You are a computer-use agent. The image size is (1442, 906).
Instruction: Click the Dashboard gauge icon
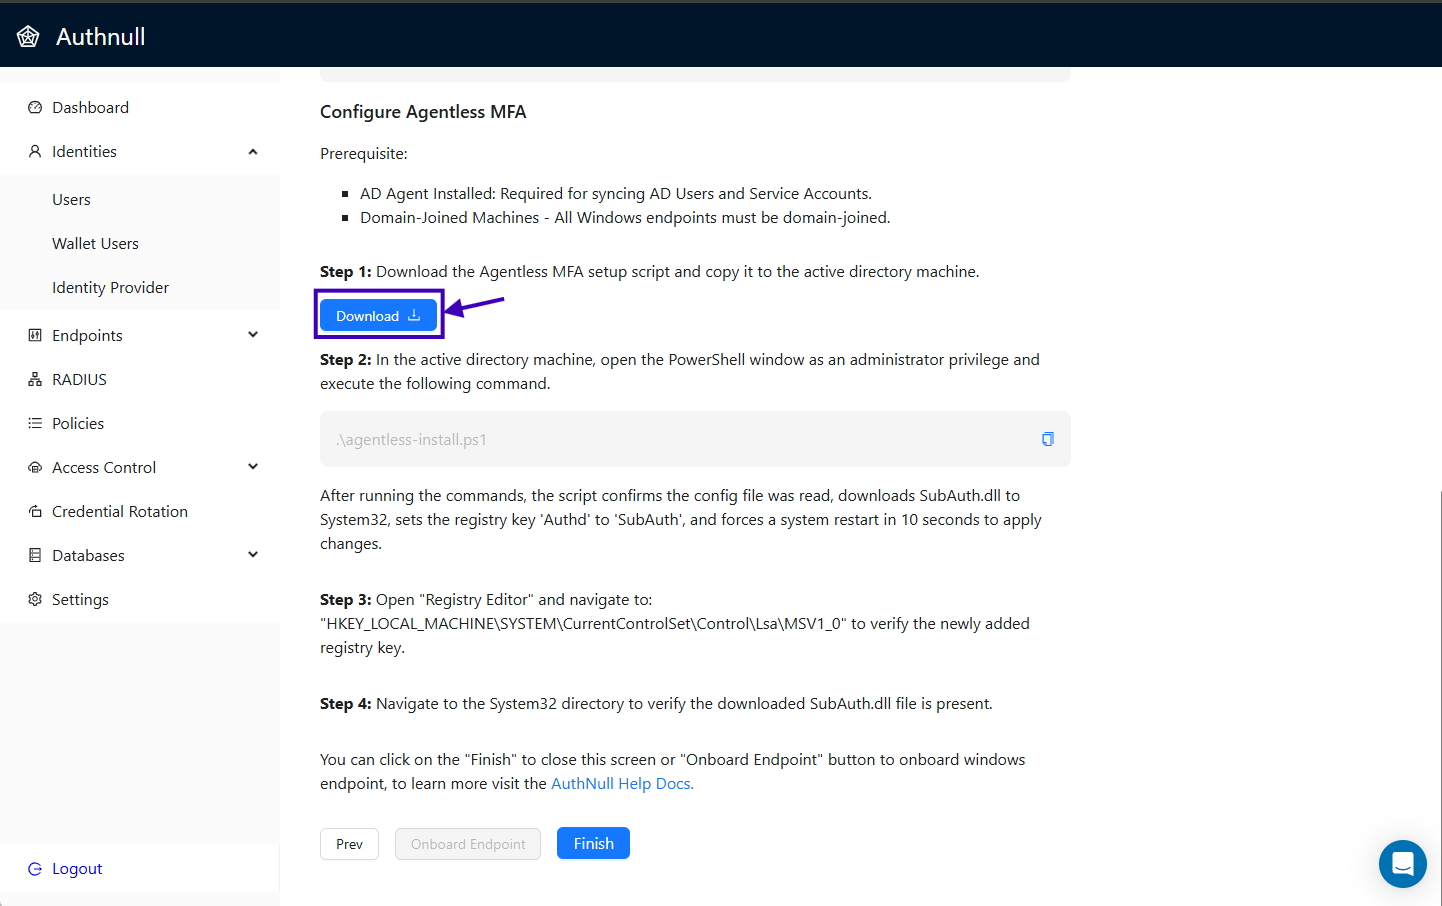click(35, 108)
